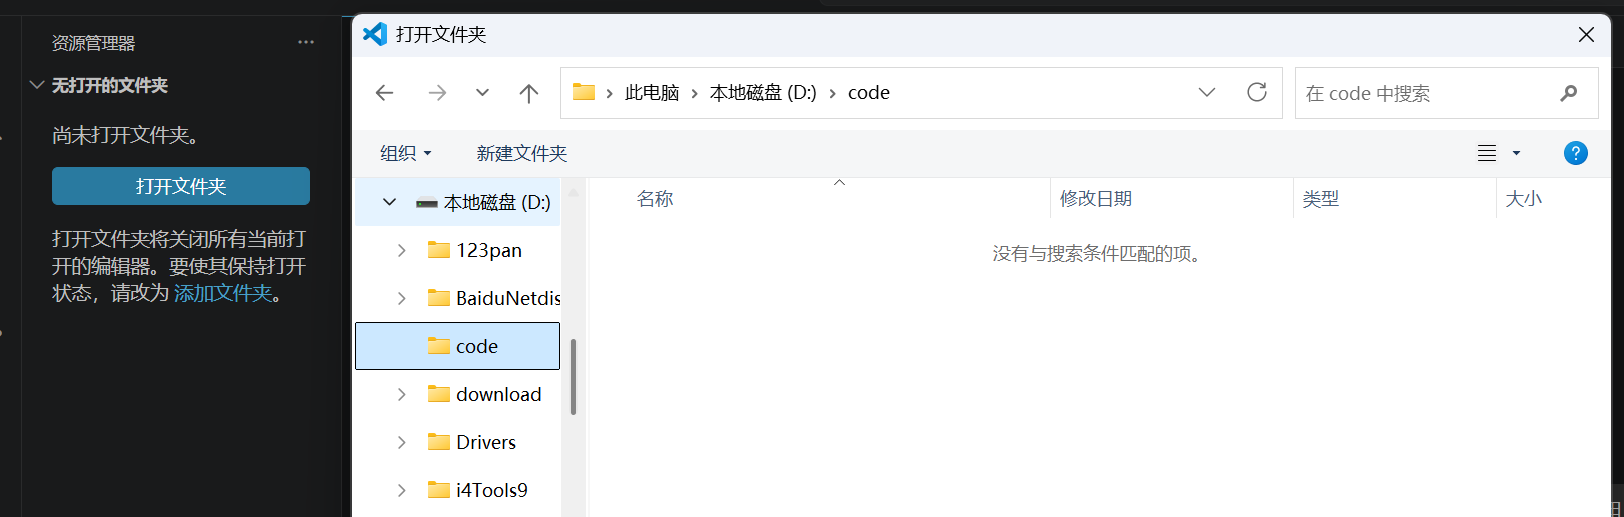Viewport: 1624px width, 517px height.
Task: Expand the download folder node
Action: (x=401, y=394)
